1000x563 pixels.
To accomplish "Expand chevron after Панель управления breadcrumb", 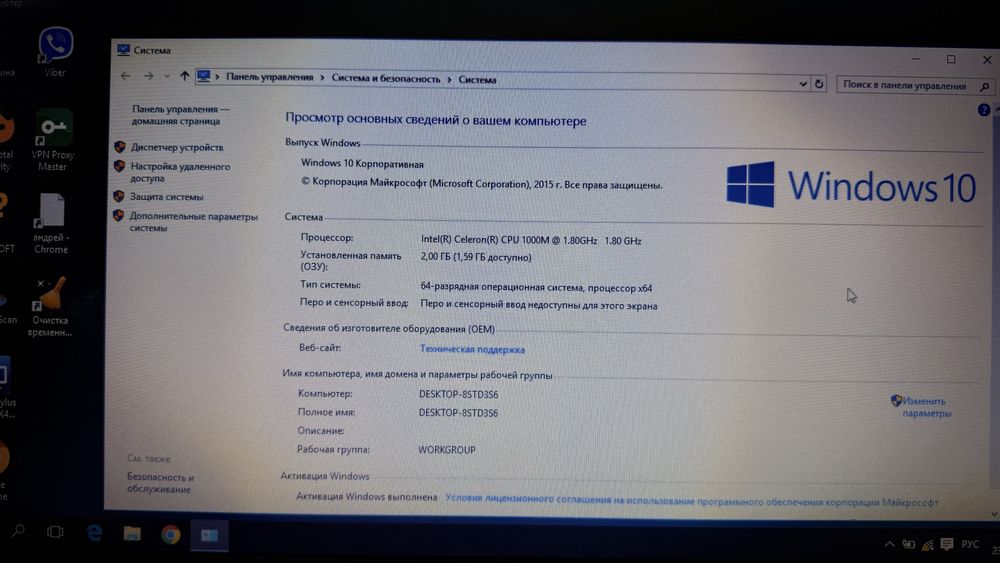I will [x=322, y=78].
